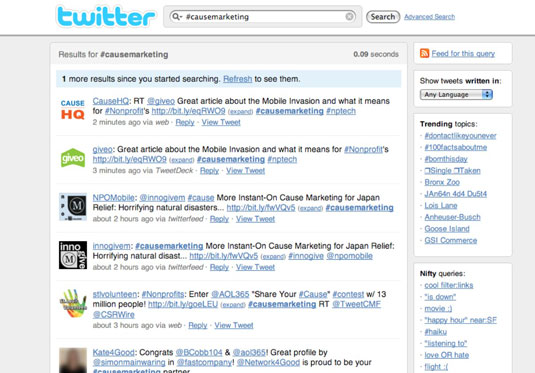Open trending topic #dontactlikeyounever
Viewport: 535px width, 373px height.
460,136
